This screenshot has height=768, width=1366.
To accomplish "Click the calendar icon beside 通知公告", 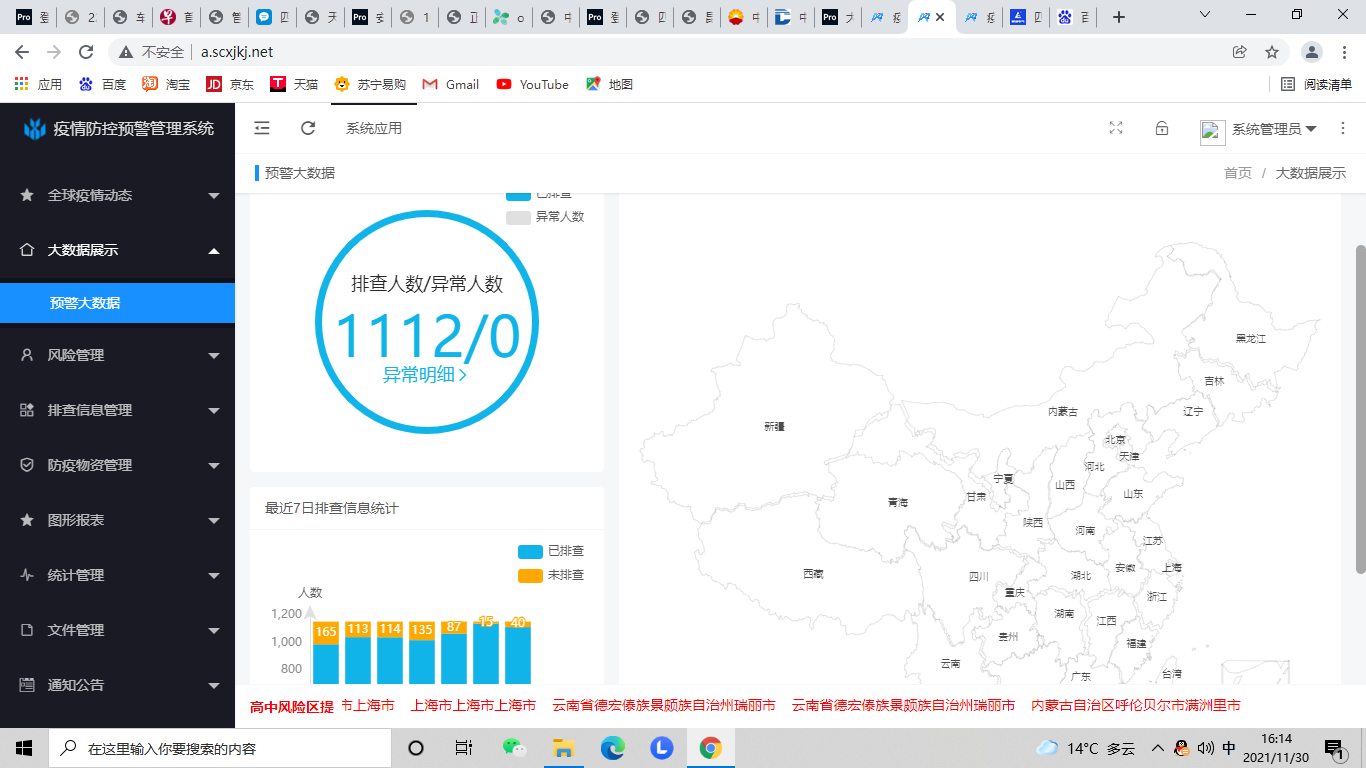I will (x=27, y=685).
